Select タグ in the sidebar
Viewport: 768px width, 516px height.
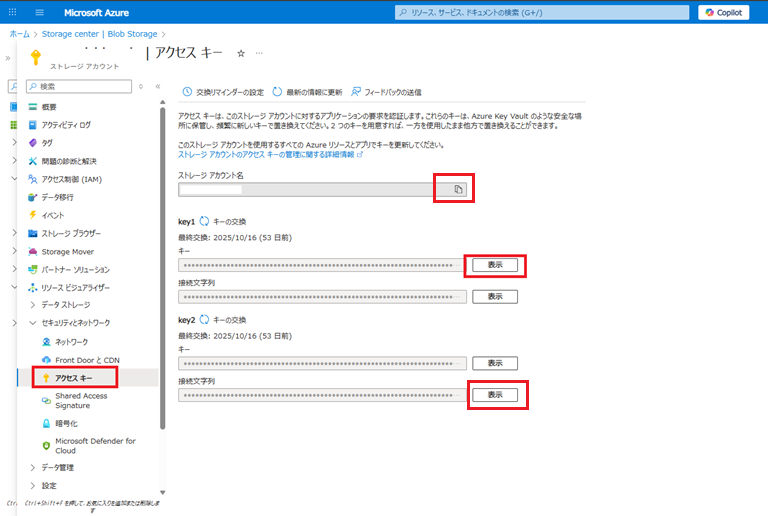point(47,143)
